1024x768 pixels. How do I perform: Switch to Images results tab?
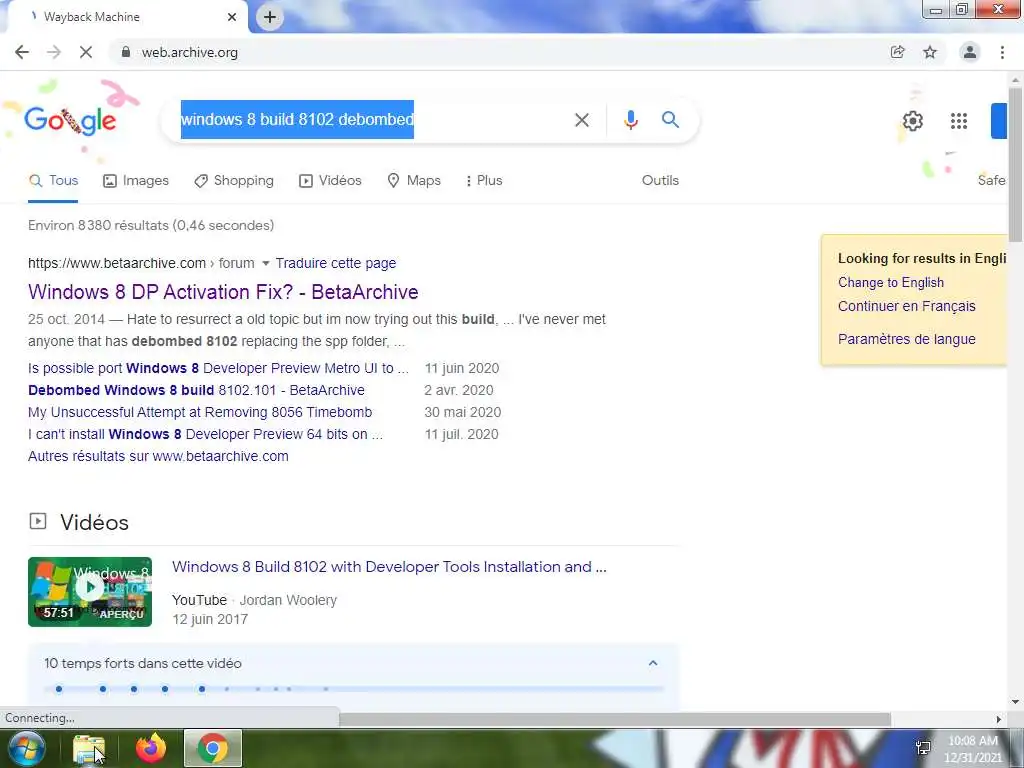coord(136,181)
